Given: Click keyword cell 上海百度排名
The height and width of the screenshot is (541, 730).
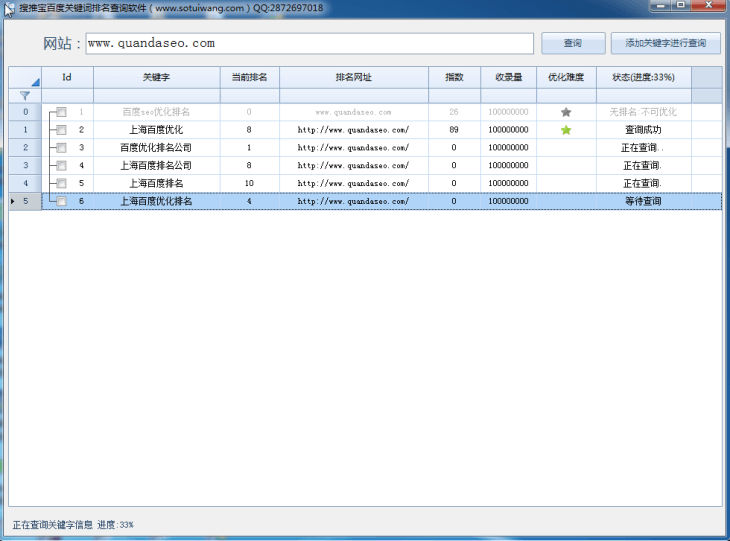Looking at the screenshot, I should (156, 183).
